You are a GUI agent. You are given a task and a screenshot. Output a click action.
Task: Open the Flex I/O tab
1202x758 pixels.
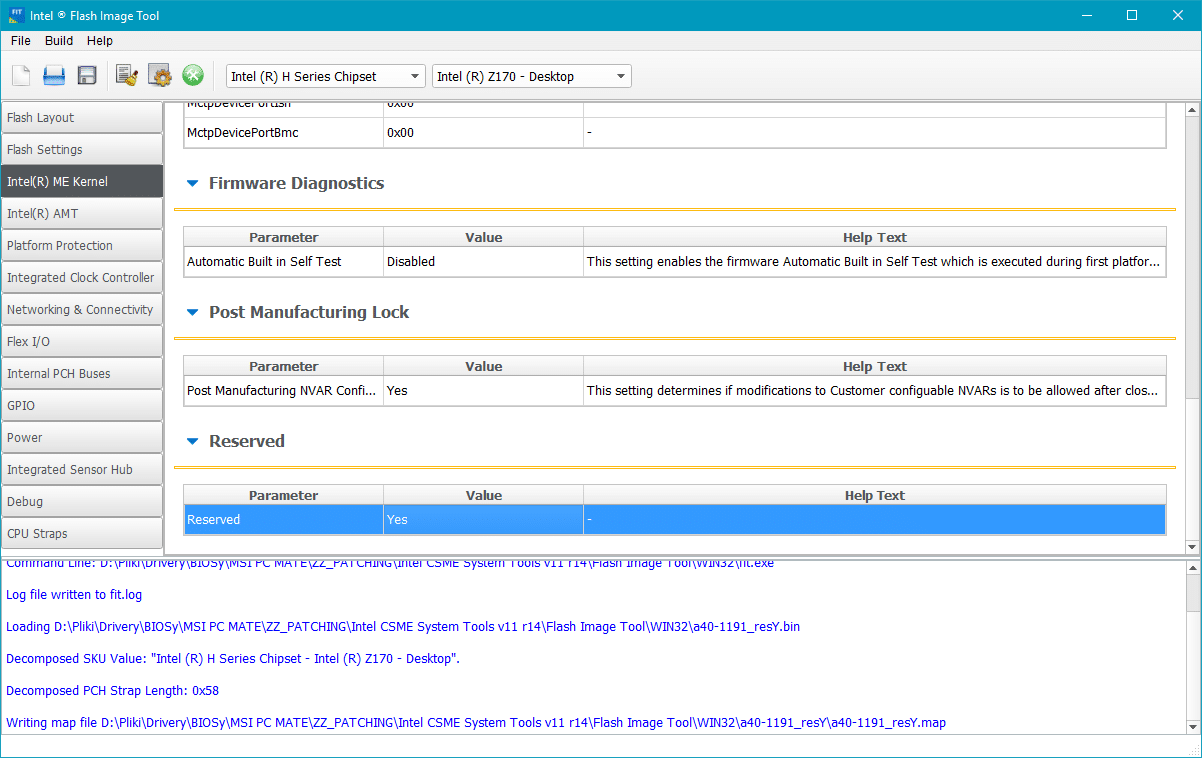(x=82, y=342)
